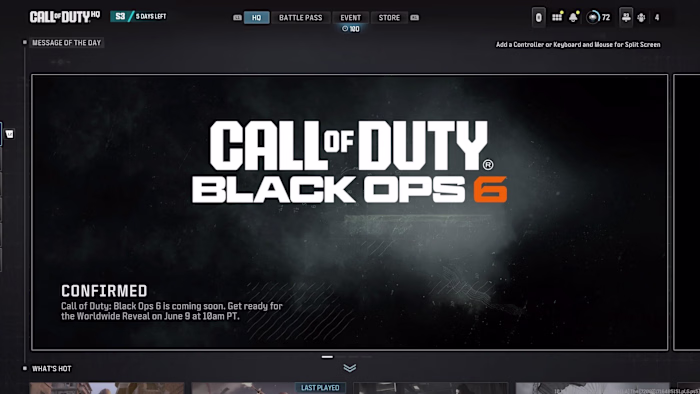Open the first What's Hot thumbnail

(107, 388)
